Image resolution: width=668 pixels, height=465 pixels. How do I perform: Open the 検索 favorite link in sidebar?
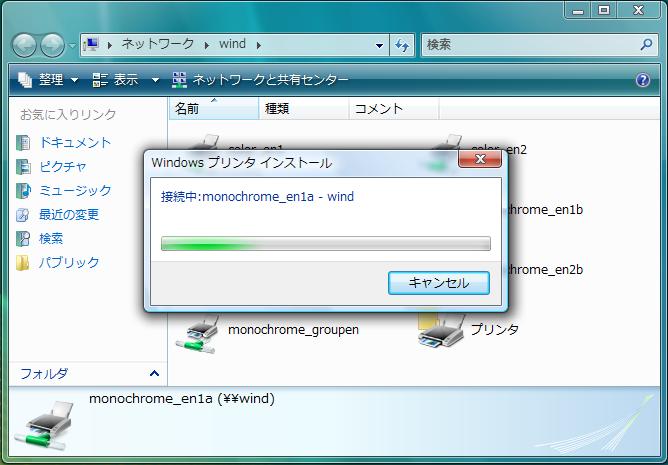coord(51,238)
